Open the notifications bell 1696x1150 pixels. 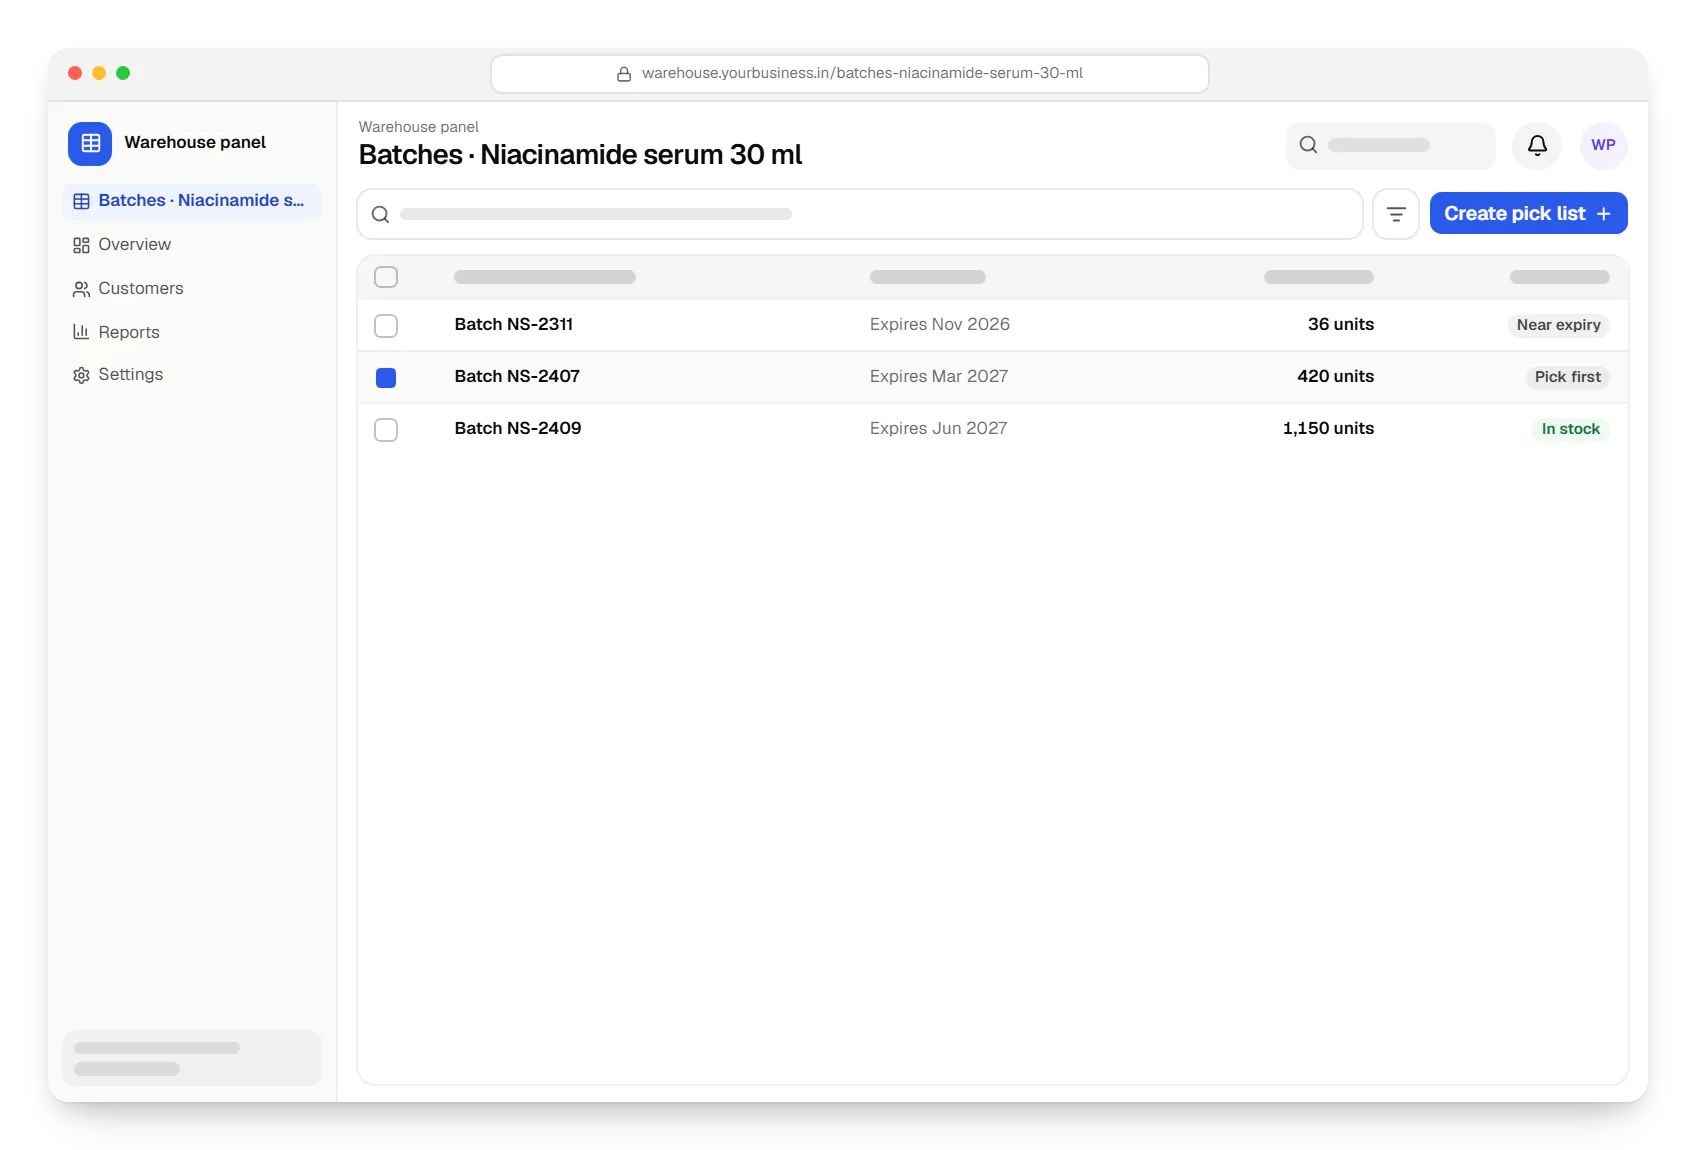(x=1537, y=146)
